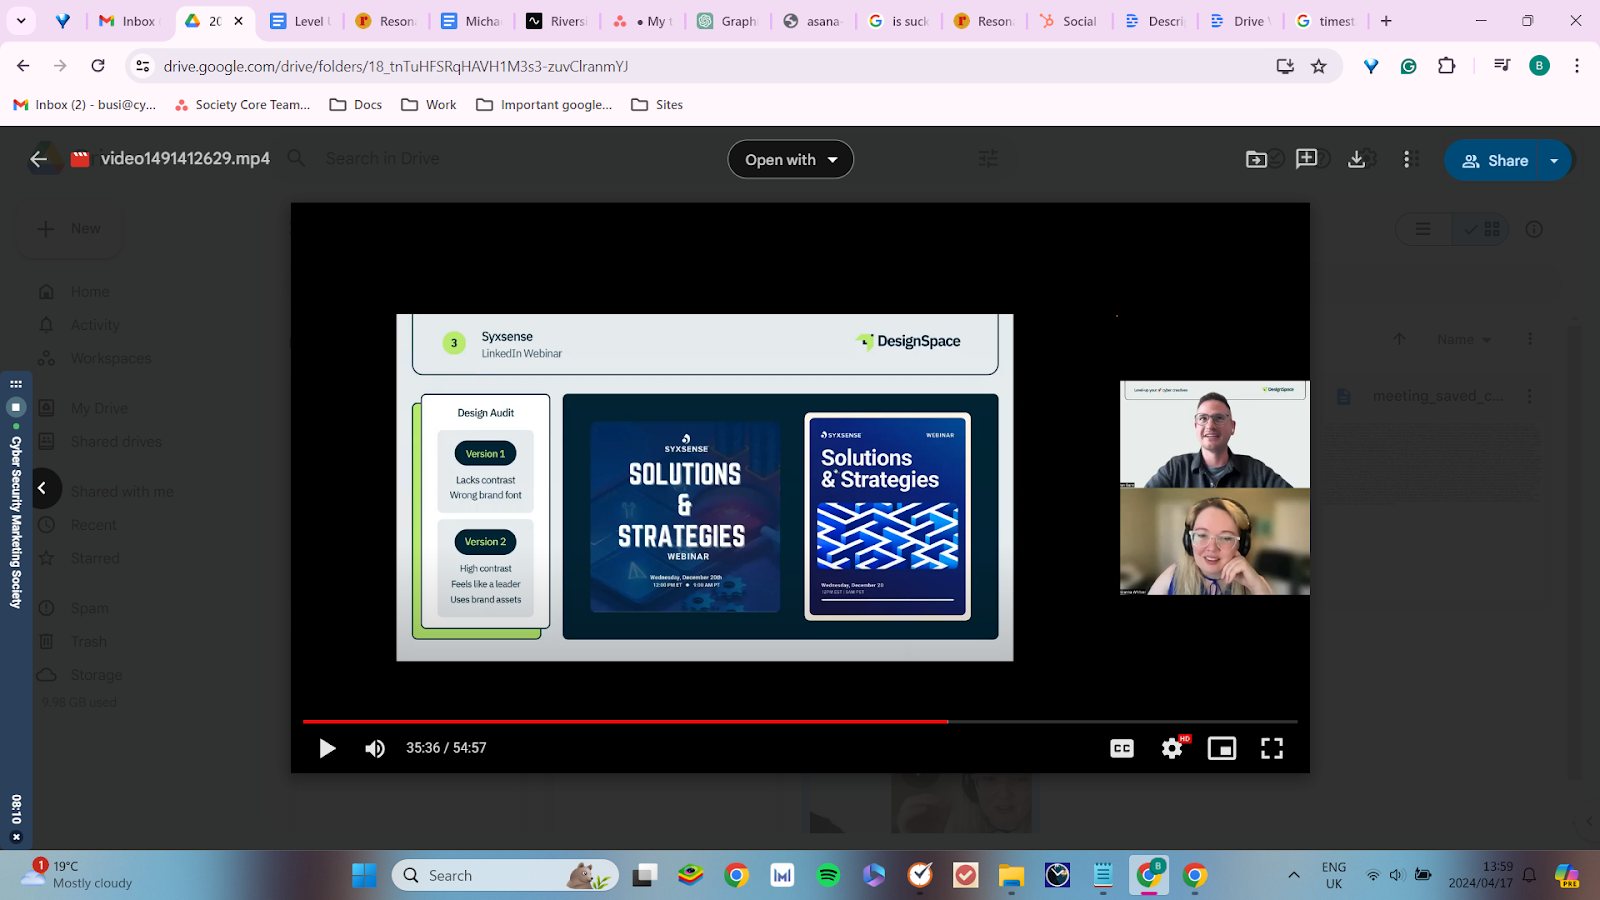1600x900 pixels.
Task: Open browser extensions menu
Action: [1446, 66]
